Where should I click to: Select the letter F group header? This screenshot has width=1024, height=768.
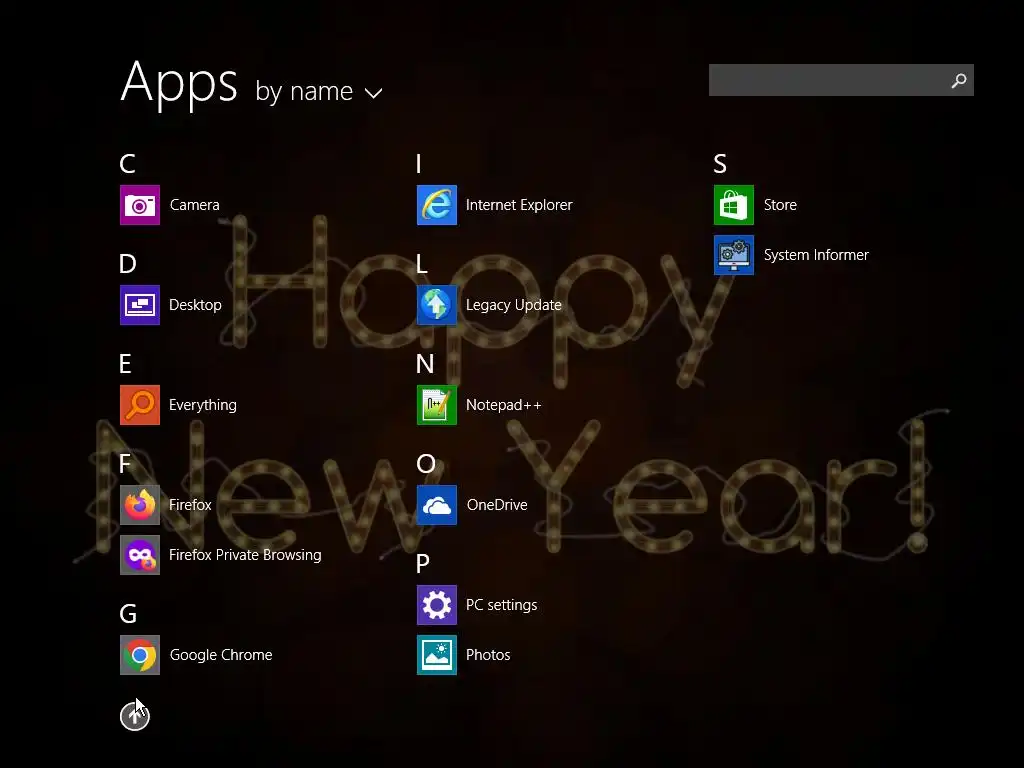click(125, 464)
